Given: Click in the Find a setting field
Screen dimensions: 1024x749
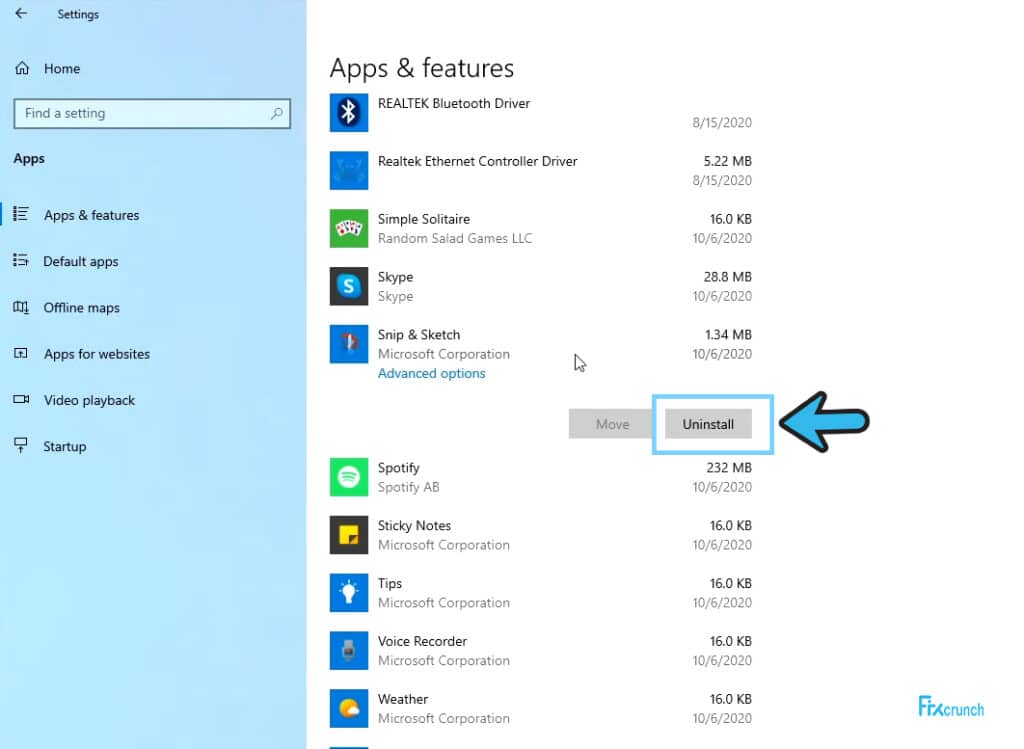Looking at the screenshot, I should click(152, 113).
